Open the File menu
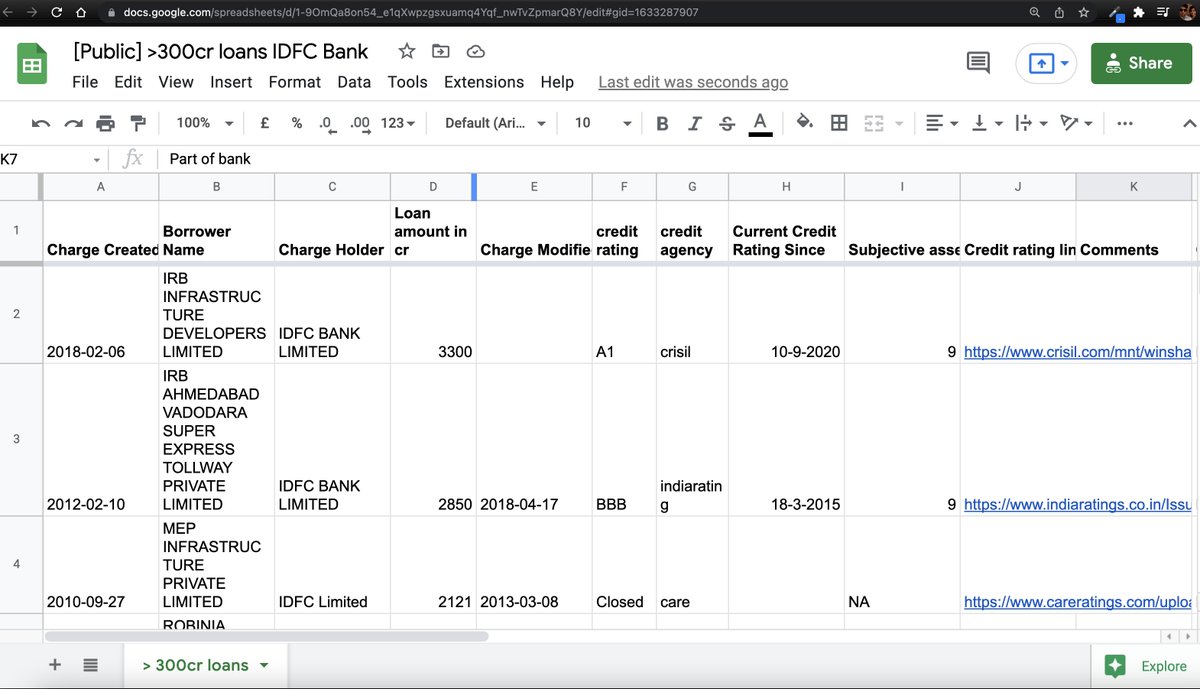Viewport: 1200px width, 689px height. pos(85,82)
